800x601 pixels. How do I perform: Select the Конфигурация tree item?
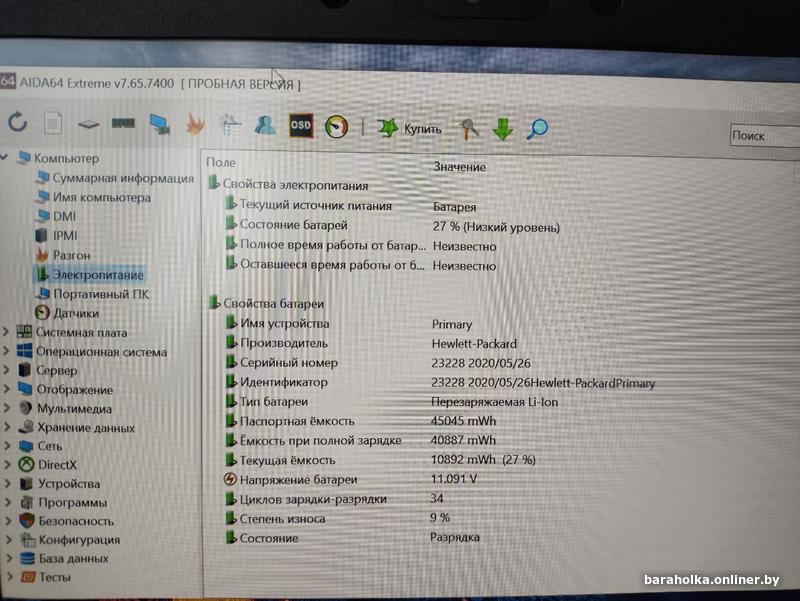click(x=70, y=539)
